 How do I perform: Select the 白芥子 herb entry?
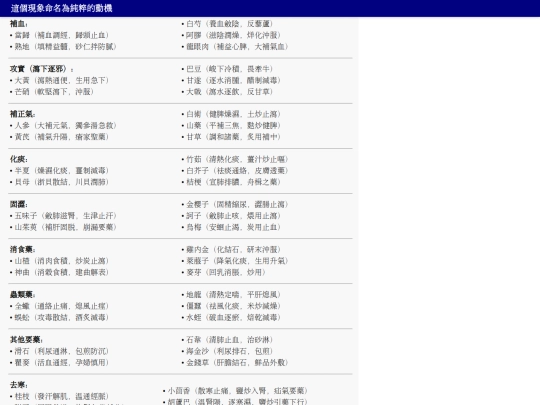[x=235, y=170]
